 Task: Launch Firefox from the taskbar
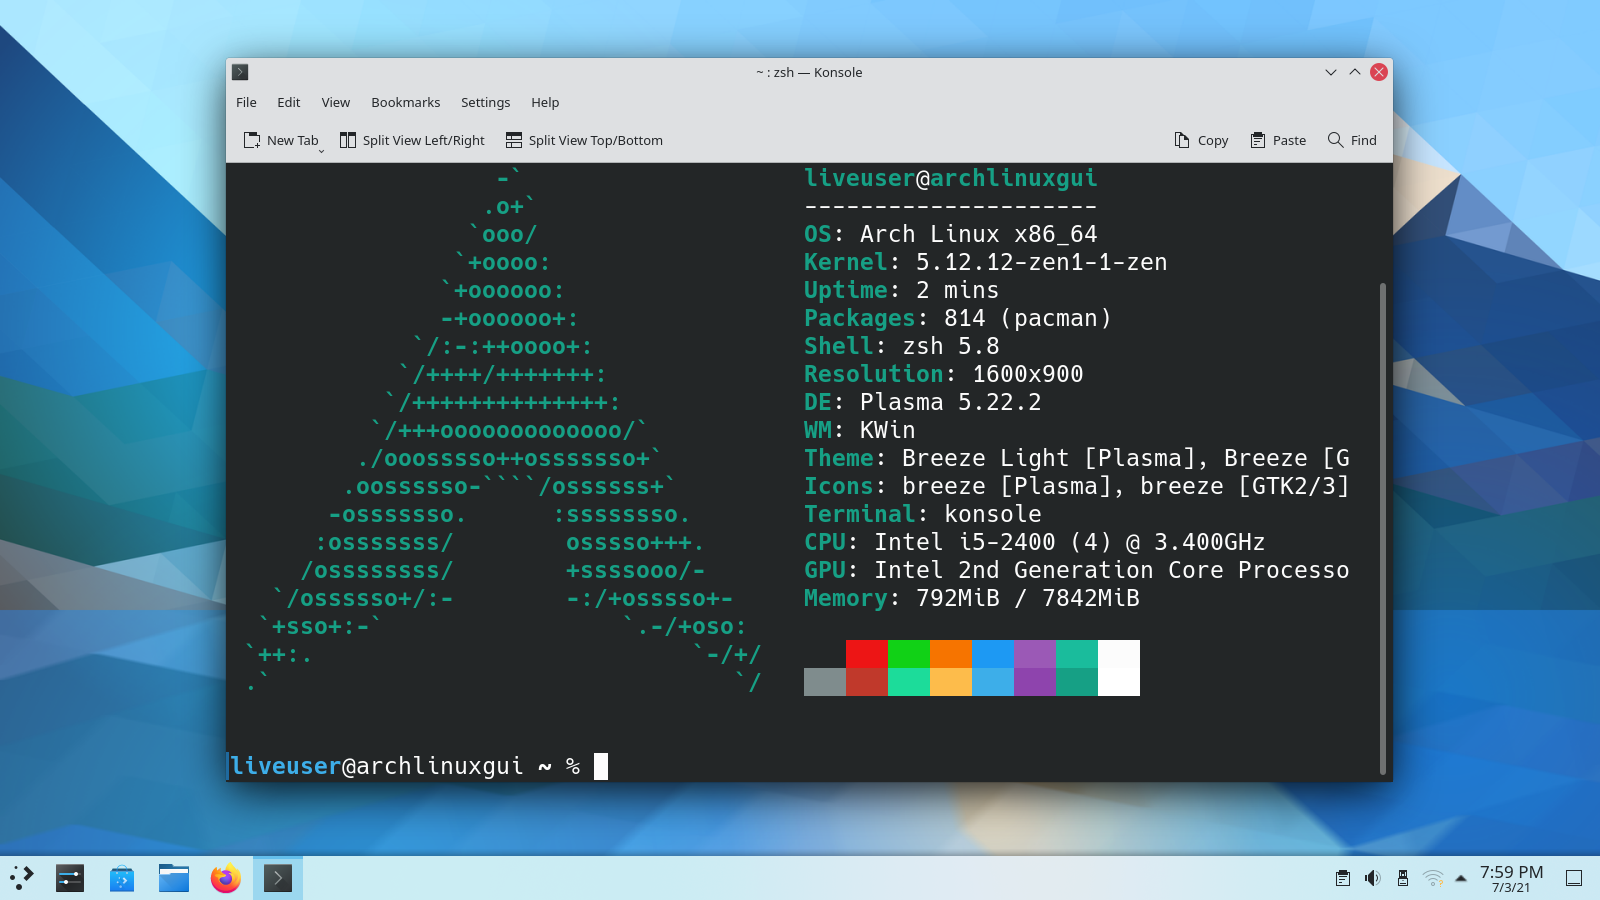pos(226,878)
